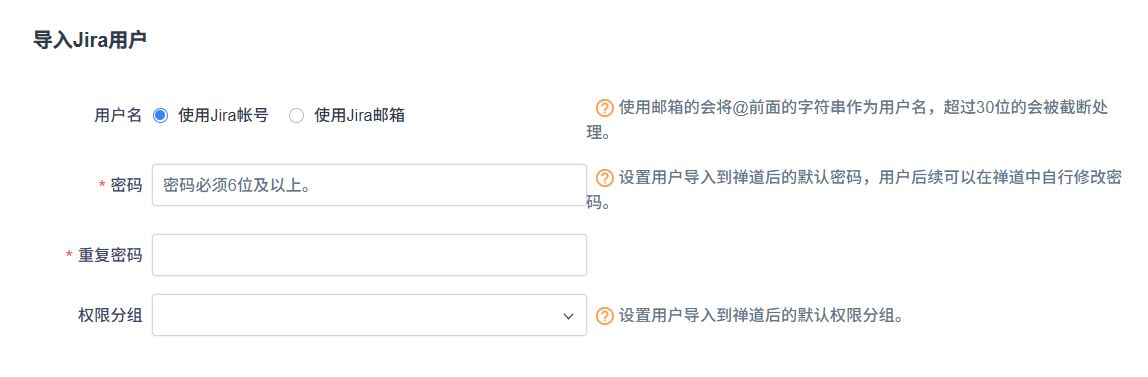Click the 导入Jira用户 page heading
Screen dimensions: 1148x377
pos(90,40)
